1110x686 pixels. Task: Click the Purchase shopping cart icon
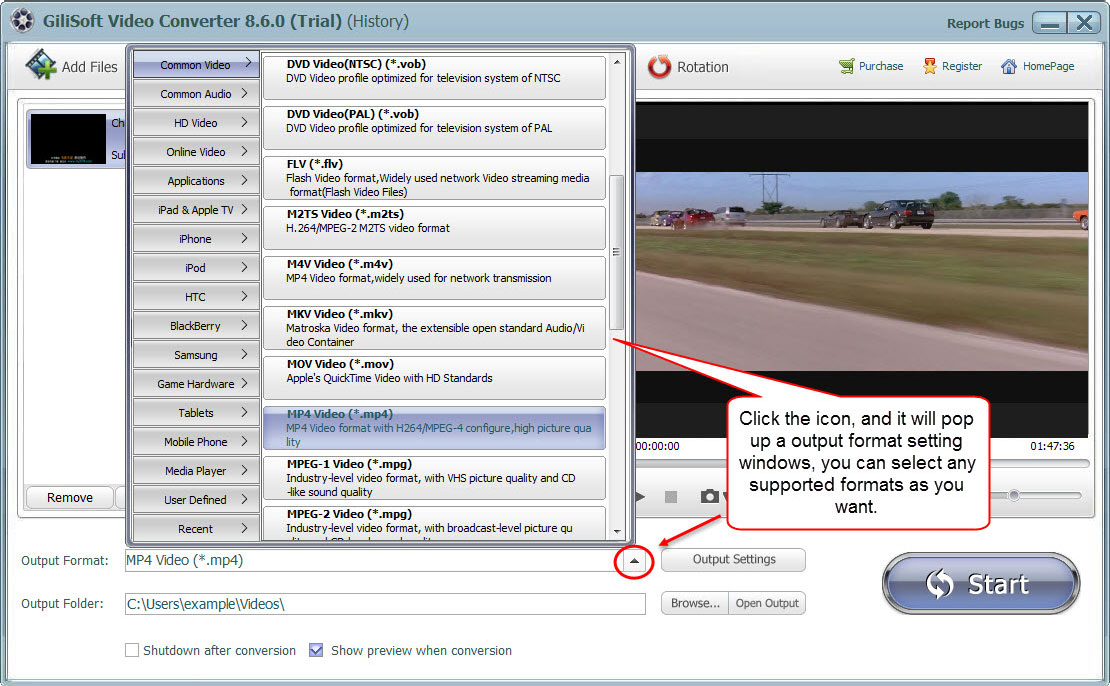click(847, 66)
